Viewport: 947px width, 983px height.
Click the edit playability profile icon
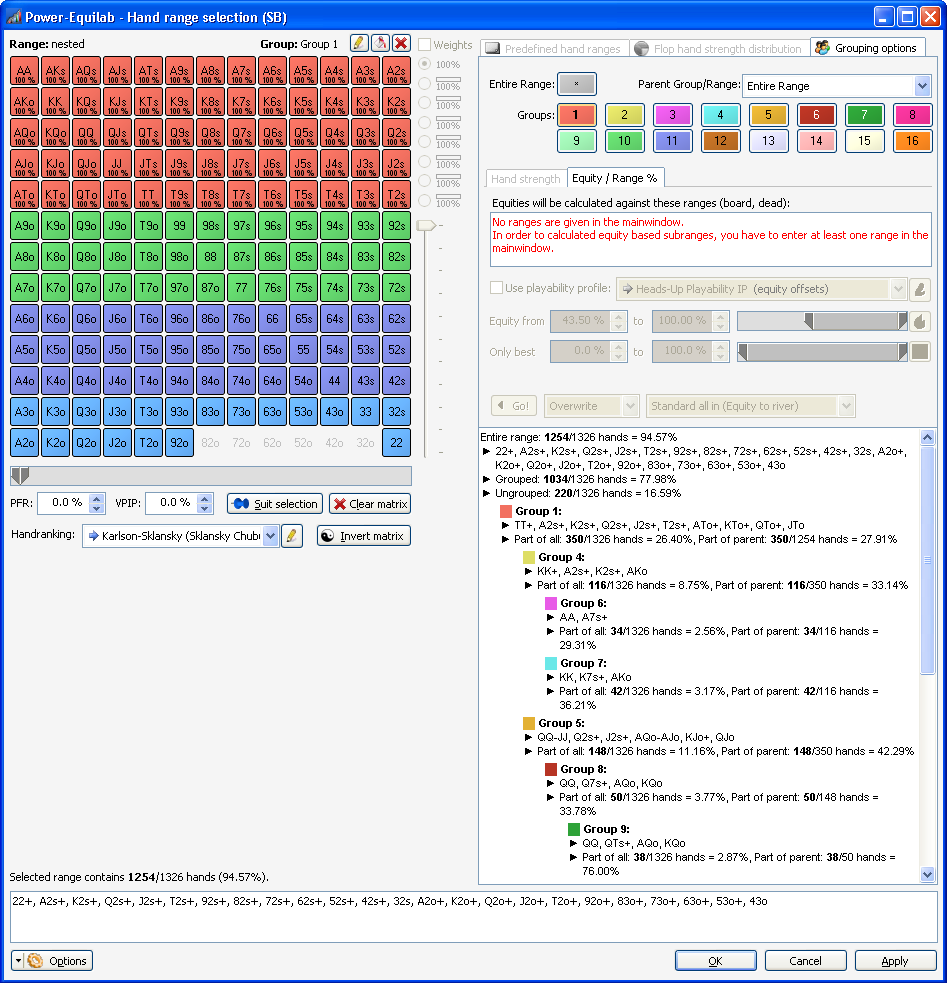click(x=919, y=289)
